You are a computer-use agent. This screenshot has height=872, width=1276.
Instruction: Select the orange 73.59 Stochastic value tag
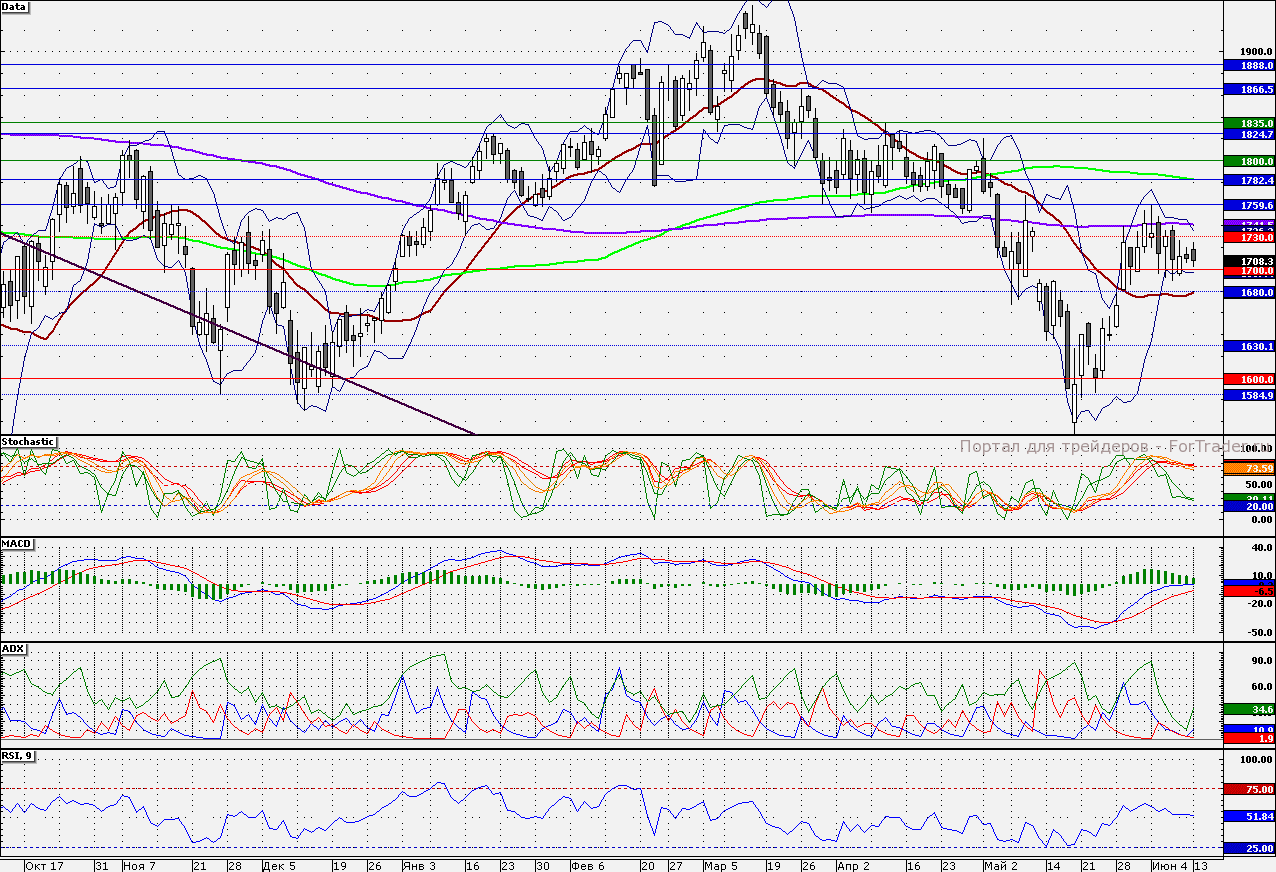(x=1249, y=468)
